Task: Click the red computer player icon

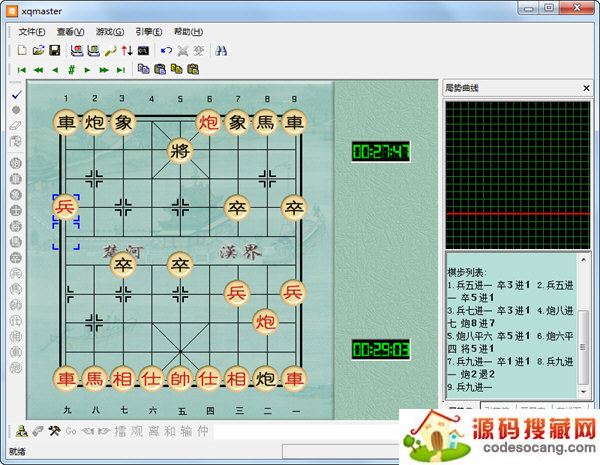Action: 77,51
